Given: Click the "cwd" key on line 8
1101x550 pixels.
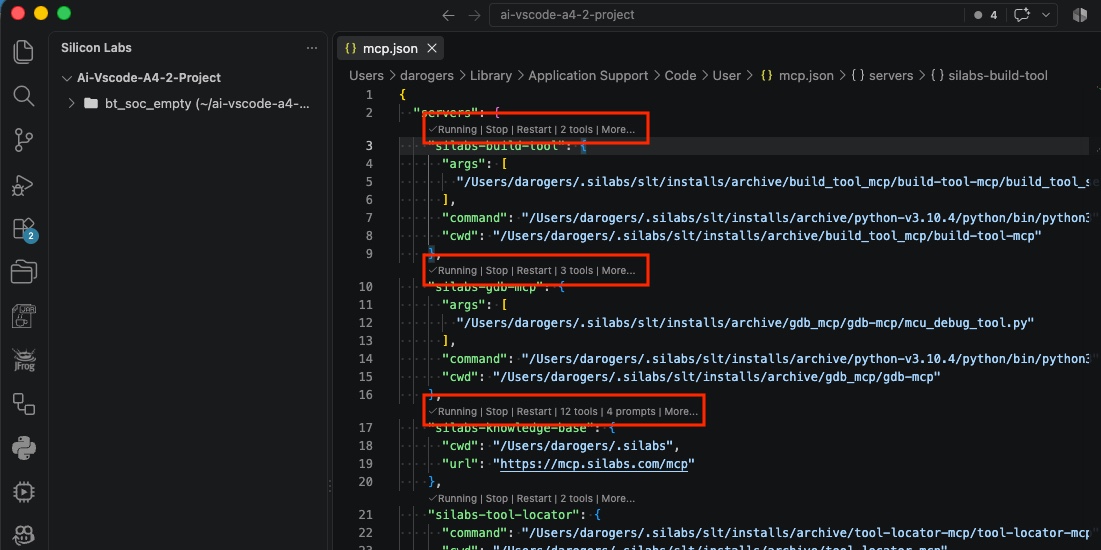Looking at the screenshot, I should point(460,235).
